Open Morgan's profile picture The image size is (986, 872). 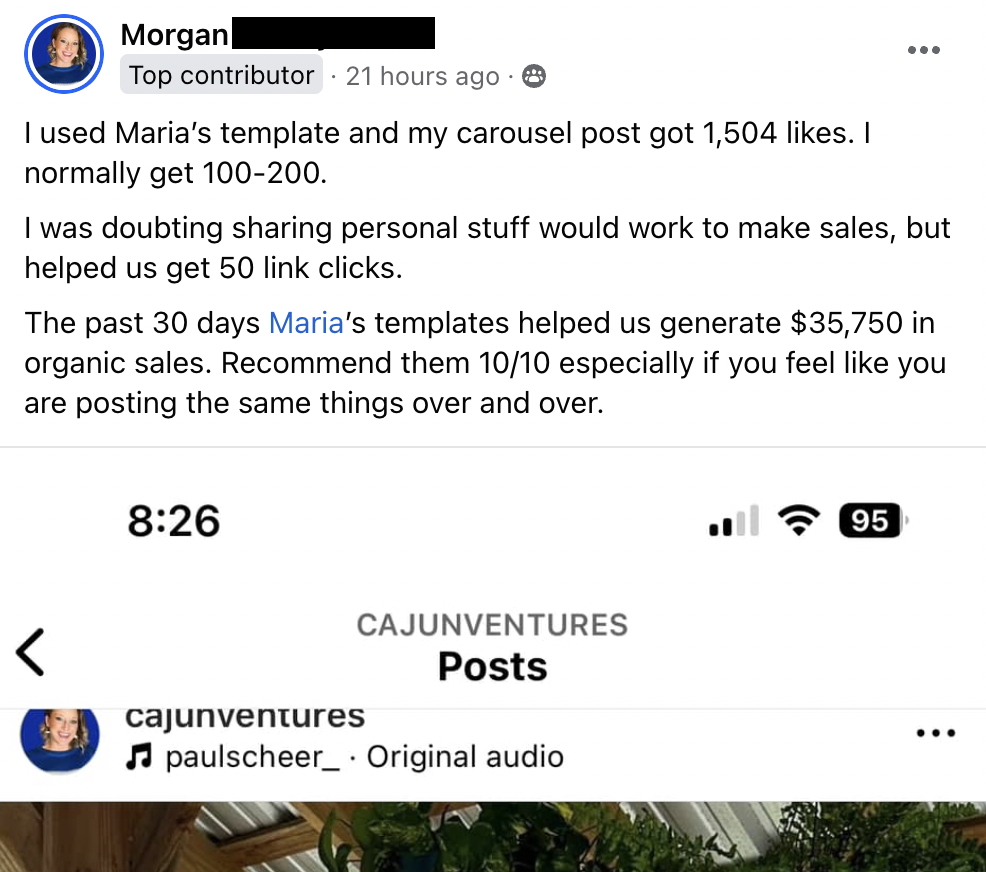pyautogui.click(x=64, y=55)
